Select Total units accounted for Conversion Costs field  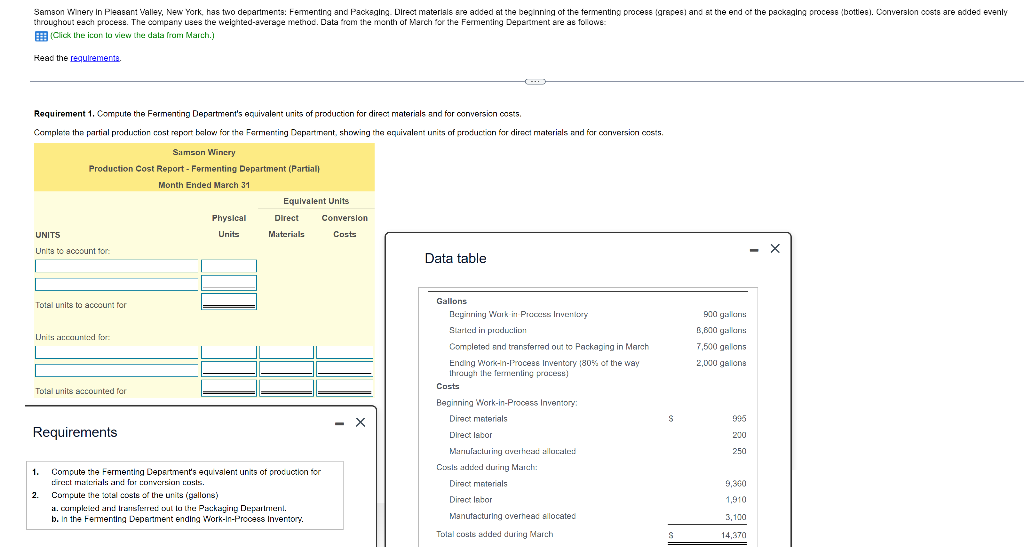[x=345, y=388]
